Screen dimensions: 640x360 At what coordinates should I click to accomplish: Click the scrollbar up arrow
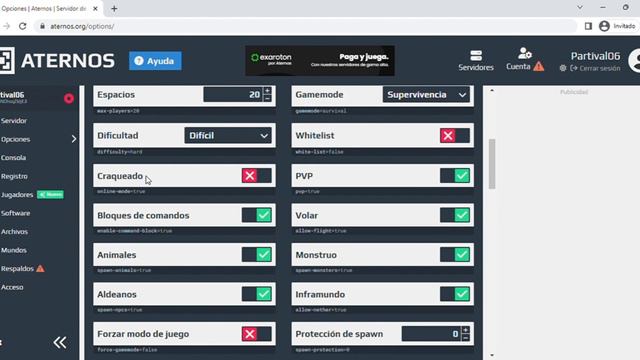point(492,90)
